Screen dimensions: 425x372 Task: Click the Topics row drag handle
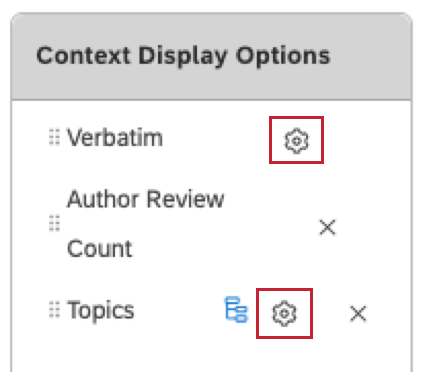pyautogui.click(x=54, y=310)
